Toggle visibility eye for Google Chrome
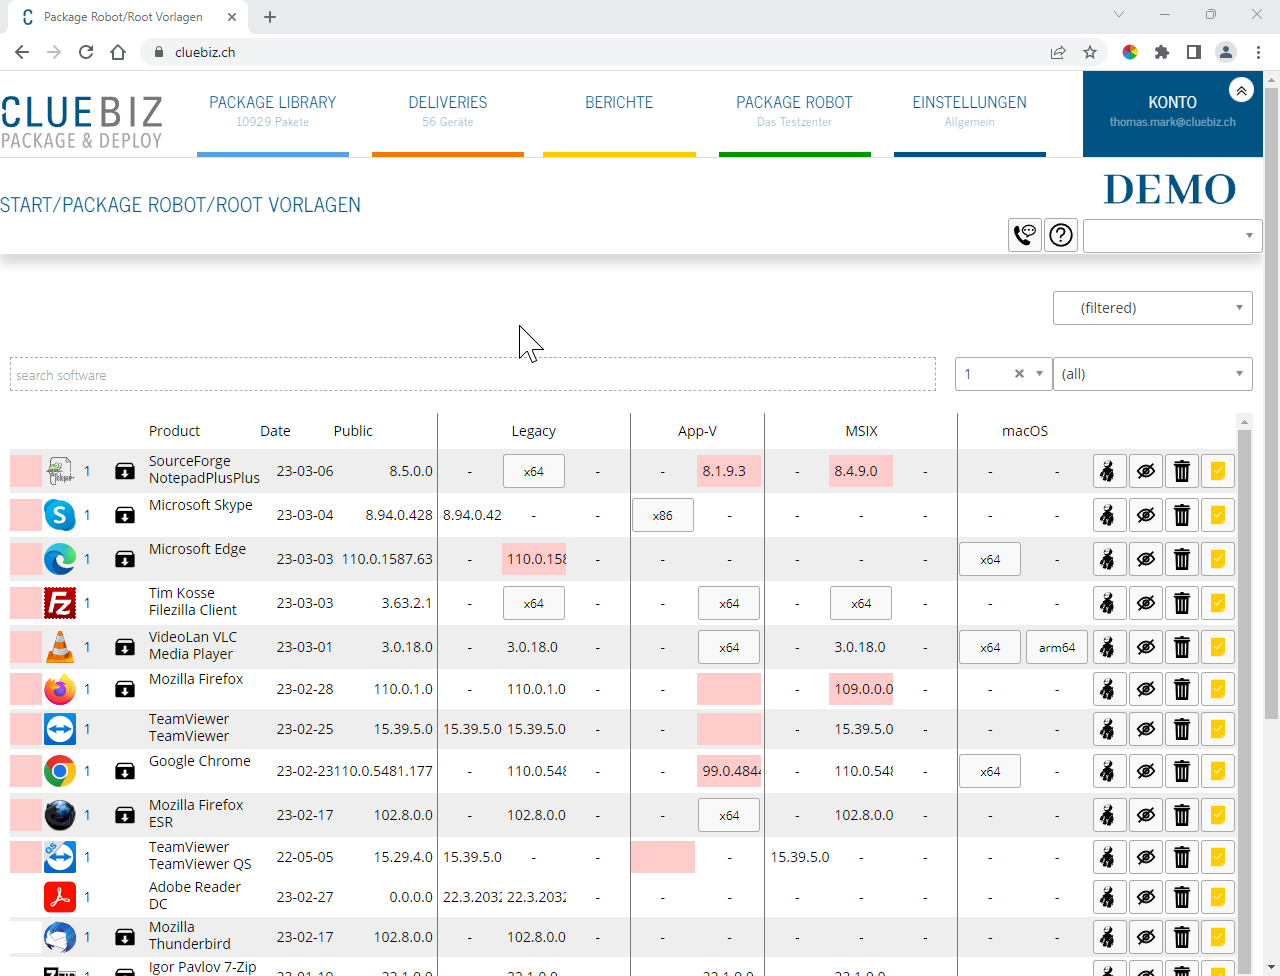The image size is (1280, 976). click(1145, 771)
